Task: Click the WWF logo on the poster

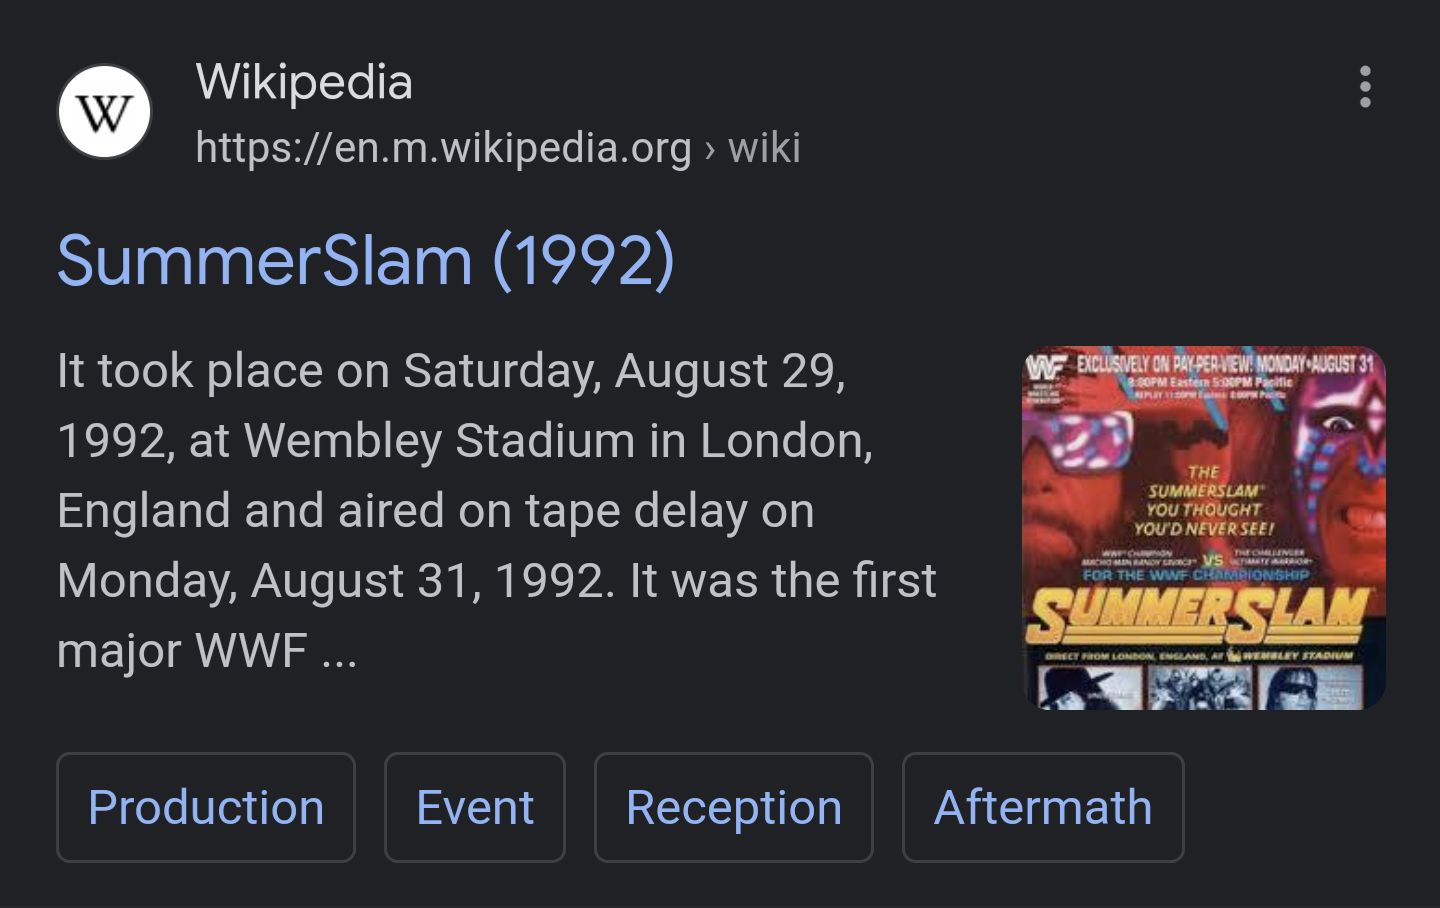Action: [x=1045, y=368]
